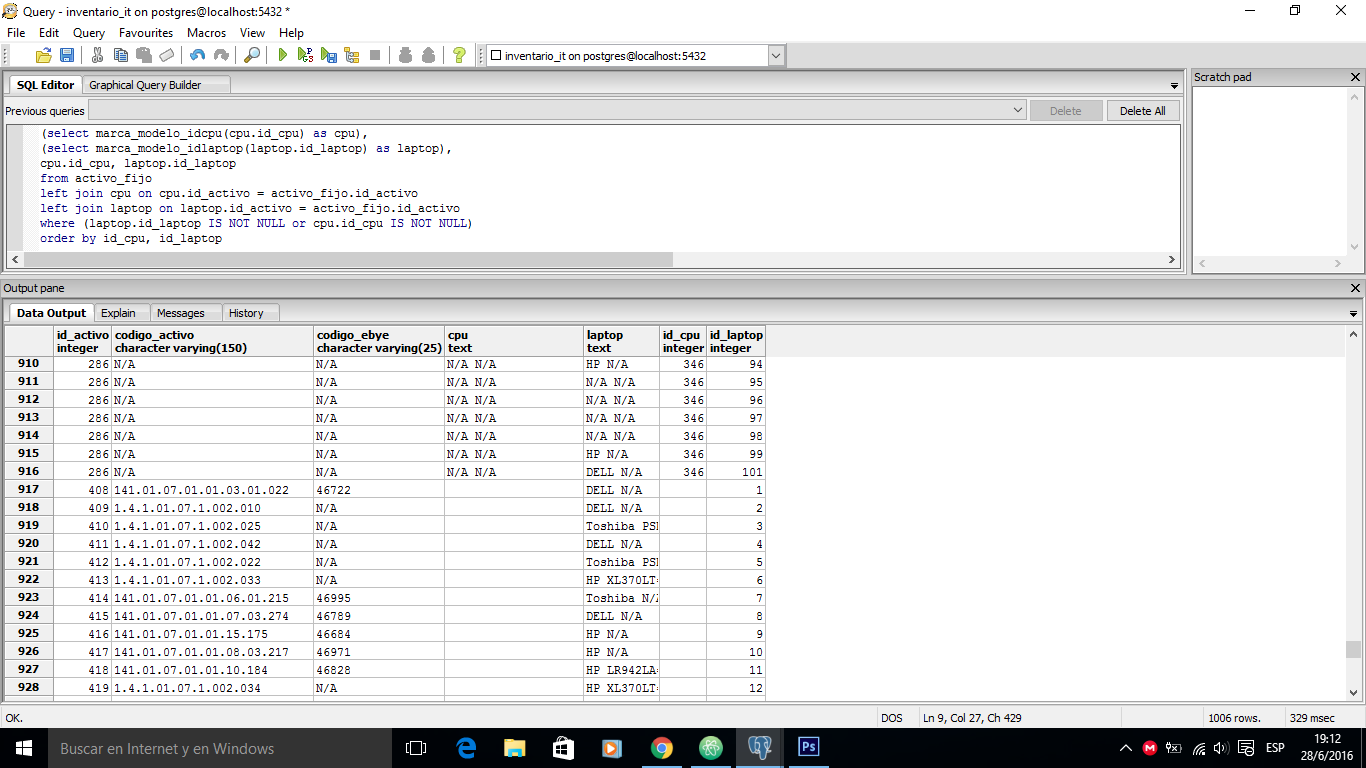1366x768 pixels.
Task: Click the 'Buscar en Internet y en Windows' search box
Action: (220, 748)
